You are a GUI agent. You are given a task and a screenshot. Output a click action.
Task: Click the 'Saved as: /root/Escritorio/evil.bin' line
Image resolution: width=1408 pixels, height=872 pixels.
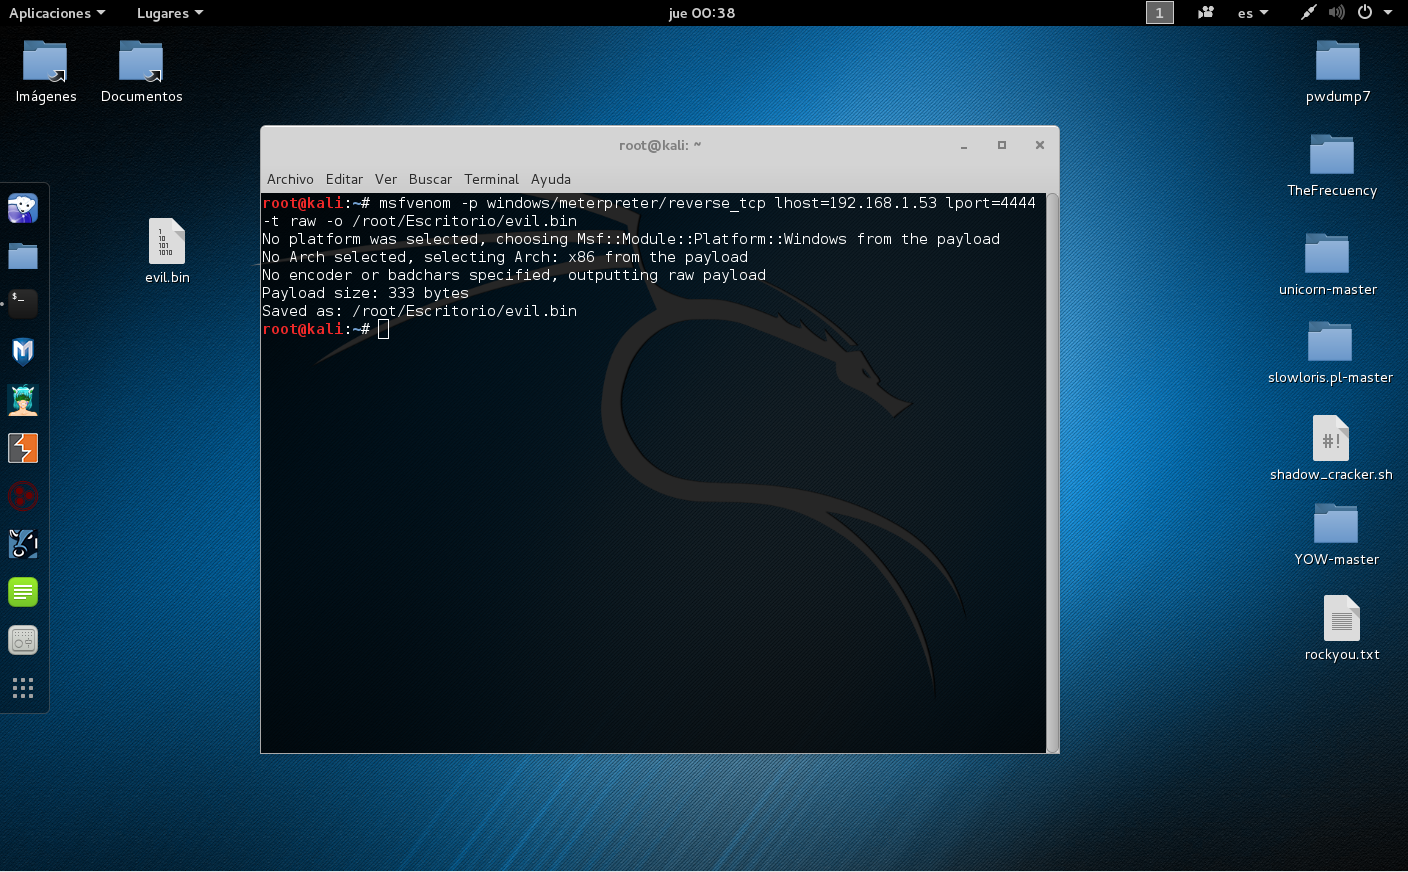click(x=419, y=311)
